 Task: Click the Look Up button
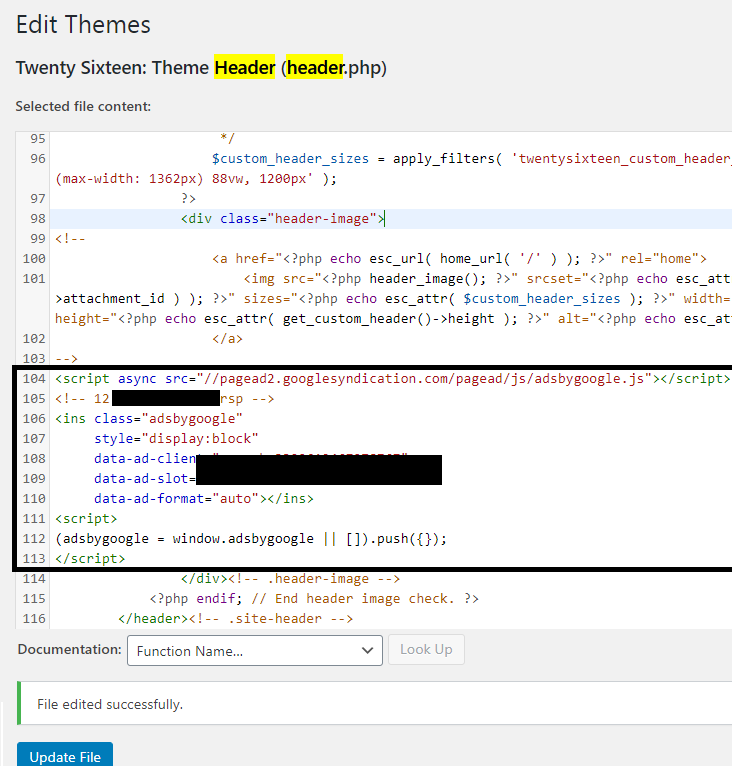pos(426,649)
